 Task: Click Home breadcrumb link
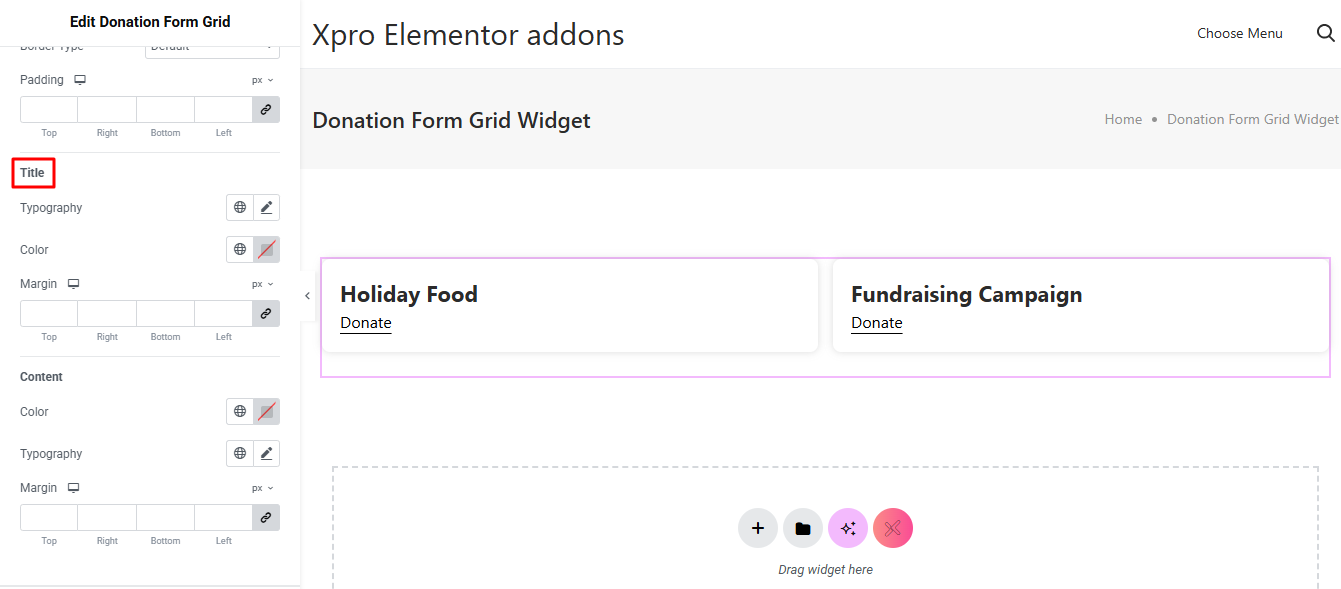click(1123, 119)
